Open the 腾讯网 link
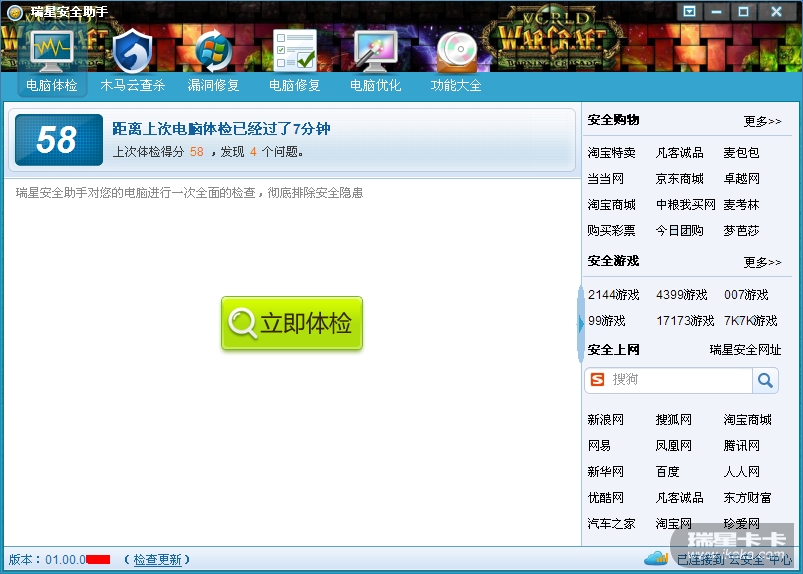This screenshot has height=574, width=803. tap(741, 445)
